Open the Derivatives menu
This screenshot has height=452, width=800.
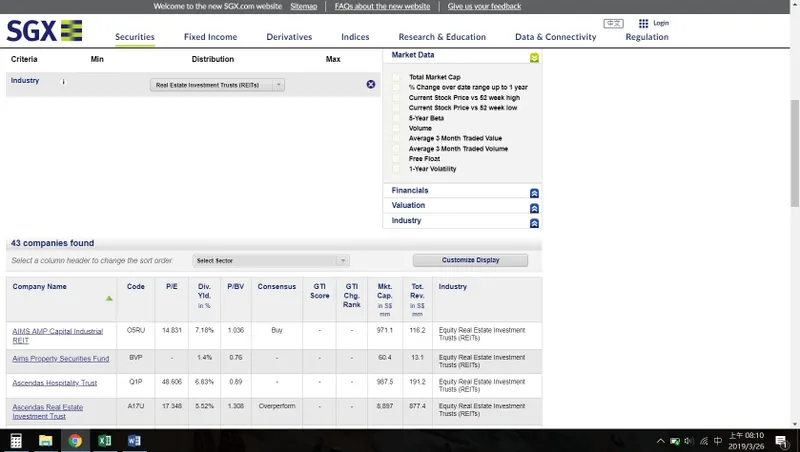click(x=289, y=37)
